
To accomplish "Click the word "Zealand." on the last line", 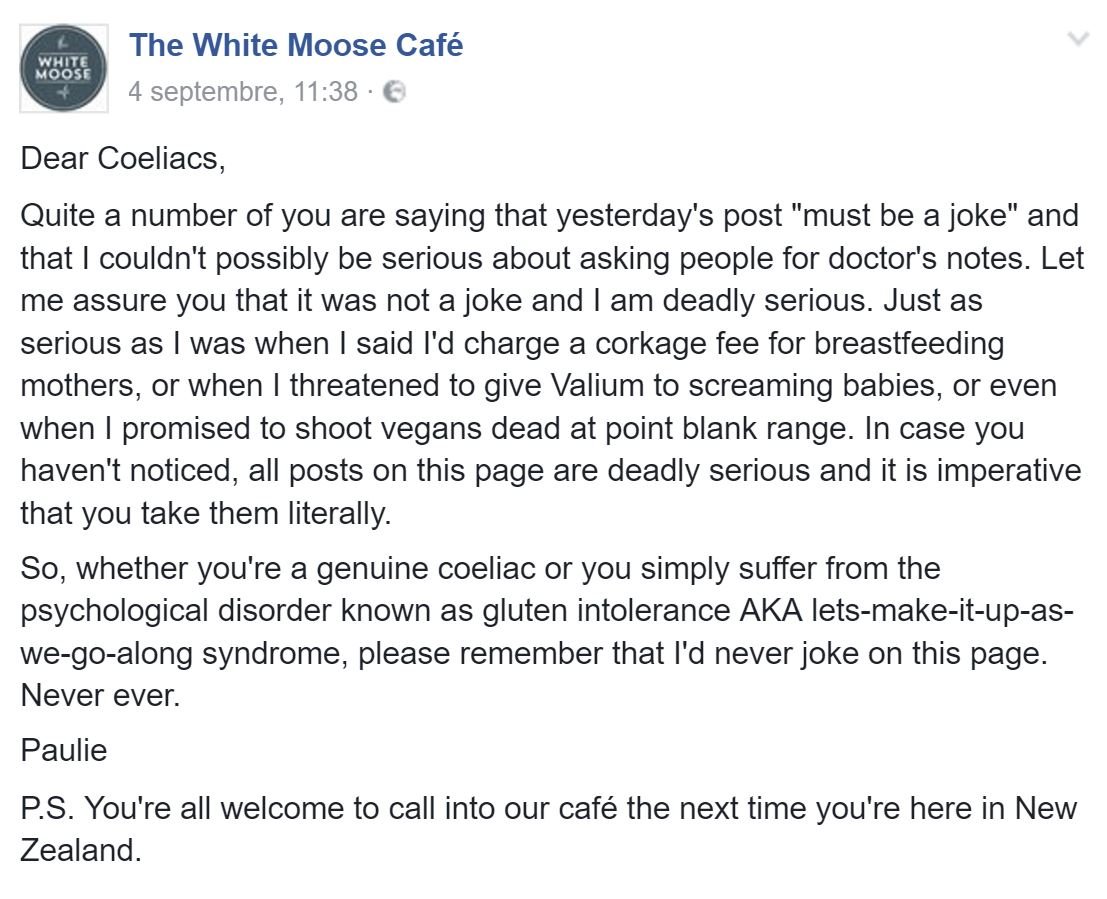I will 80,850.
